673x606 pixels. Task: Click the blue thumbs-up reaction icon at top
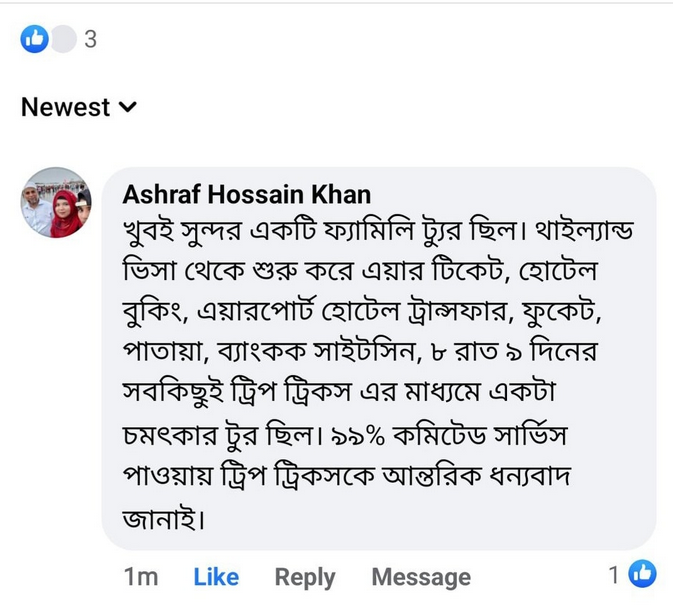(34, 40)
